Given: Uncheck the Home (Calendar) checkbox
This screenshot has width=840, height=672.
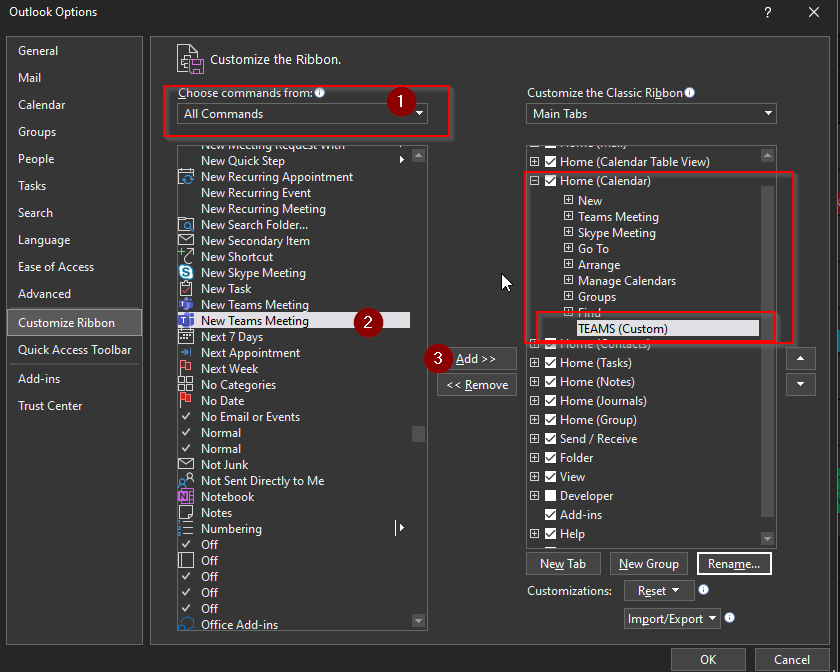Looking at the screenshot, I should tap(550, 181).
